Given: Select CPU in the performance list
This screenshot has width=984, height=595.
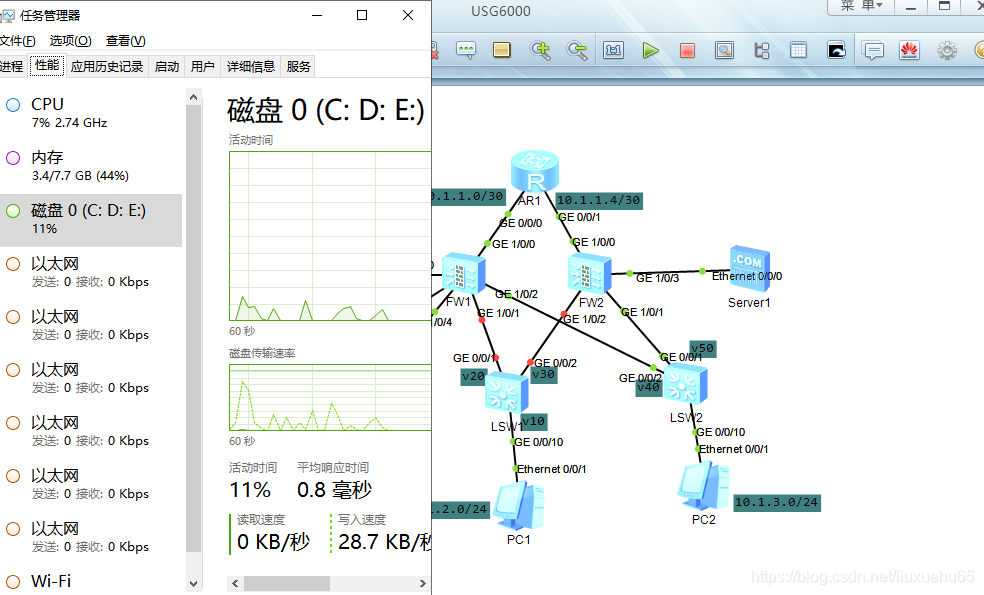Looking at the screenshot, I should (x=91, y=113).
